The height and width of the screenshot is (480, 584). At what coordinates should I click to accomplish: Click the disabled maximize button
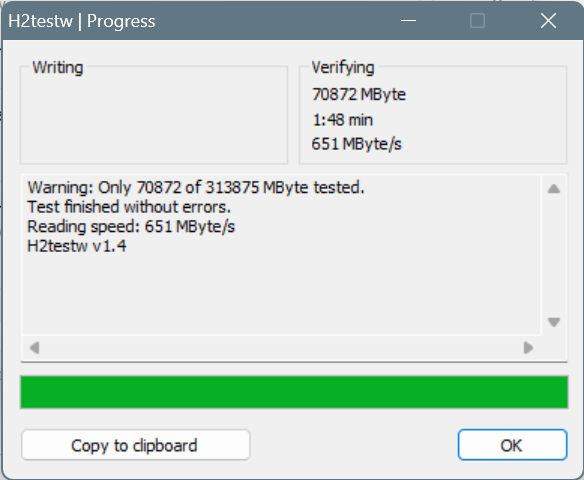pyautogui.click(x=477, y=20)
